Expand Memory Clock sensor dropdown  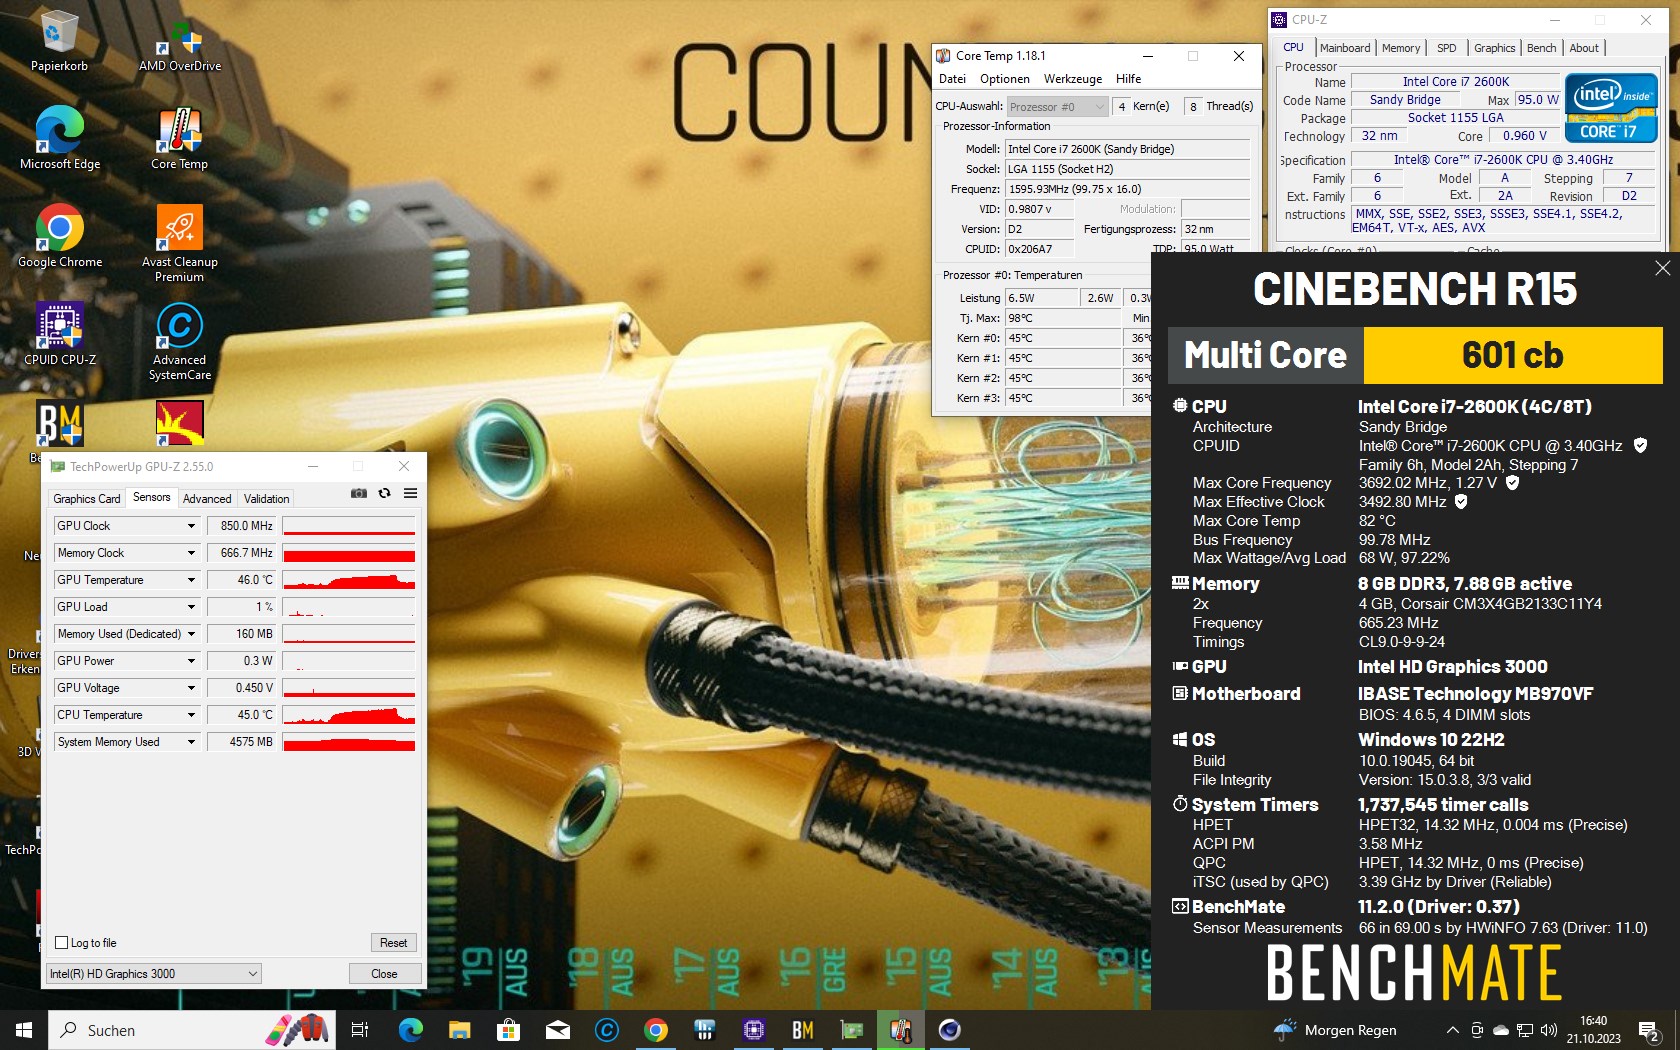[x=191, y=553]
